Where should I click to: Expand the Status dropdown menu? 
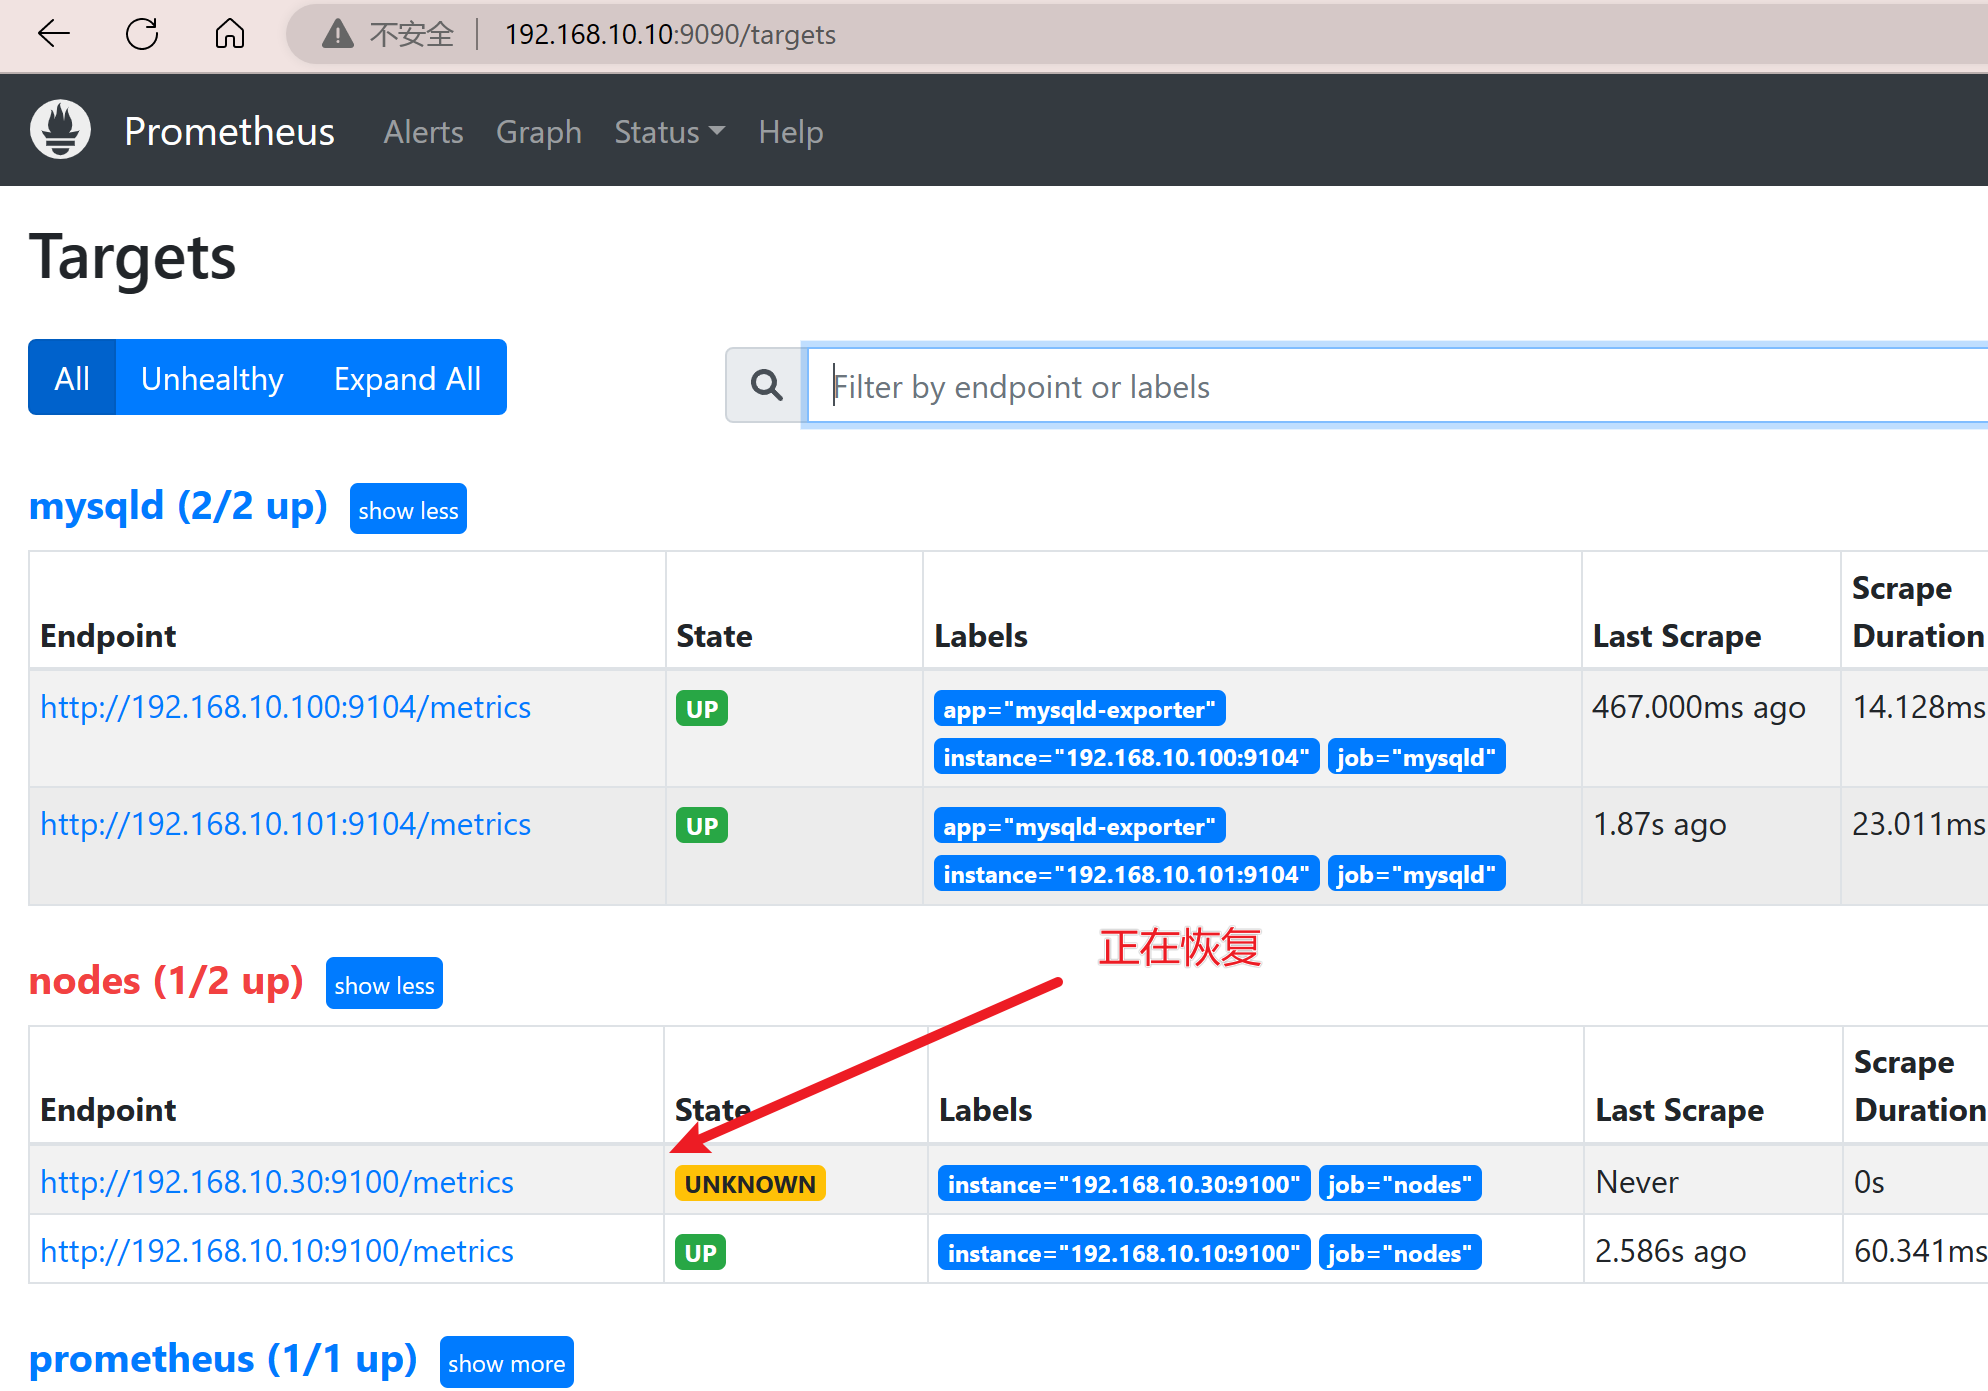tap(669, 132)
